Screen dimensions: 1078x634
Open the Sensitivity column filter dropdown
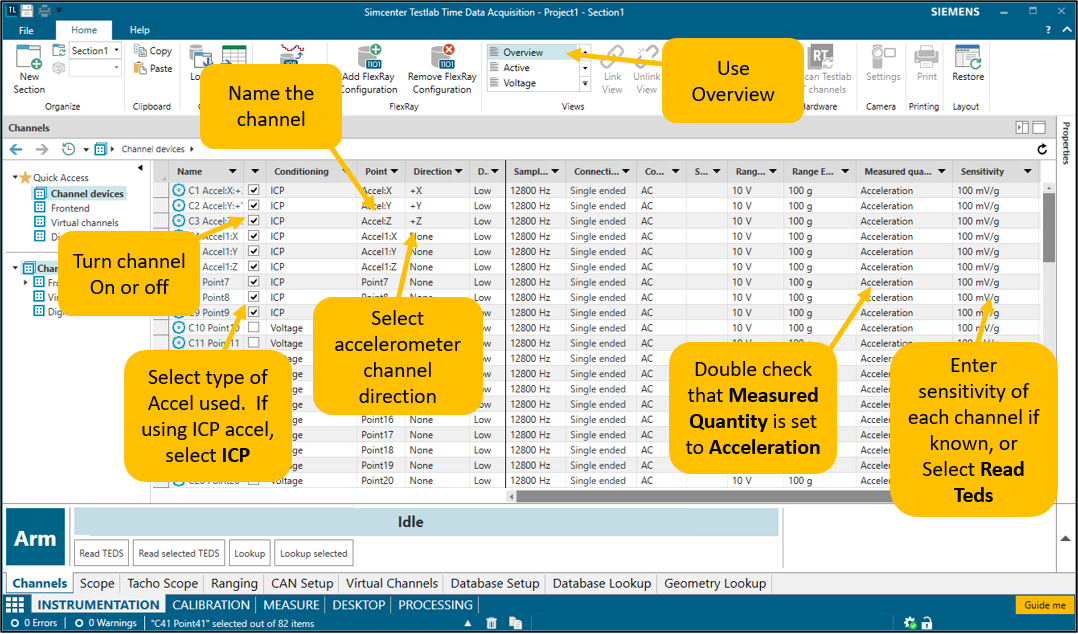[1028, 172]
